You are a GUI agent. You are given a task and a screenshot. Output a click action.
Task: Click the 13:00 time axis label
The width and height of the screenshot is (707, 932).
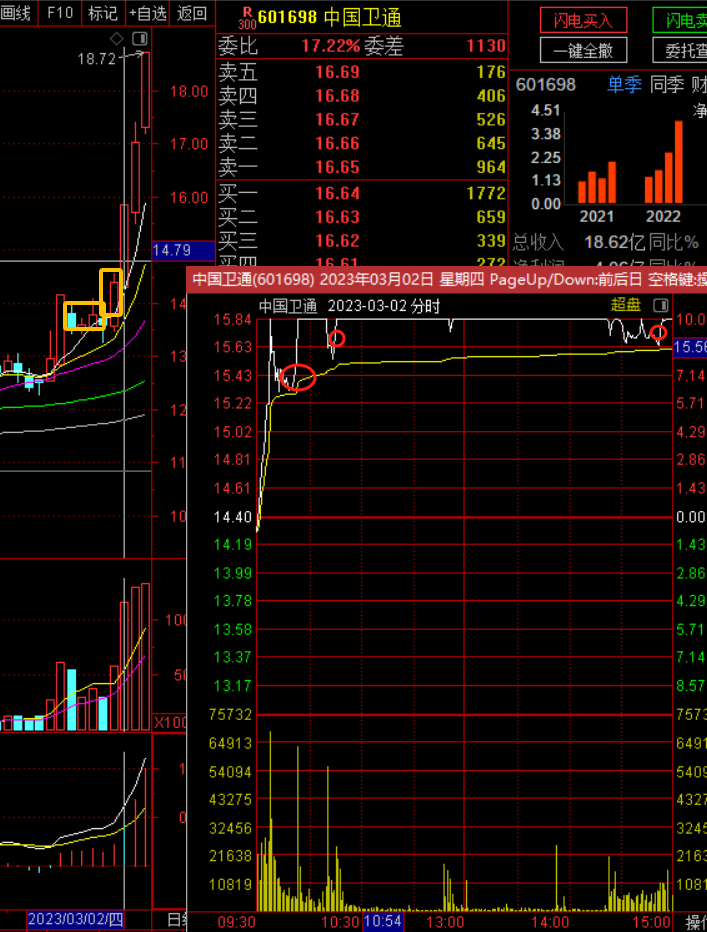click(445, 922)
